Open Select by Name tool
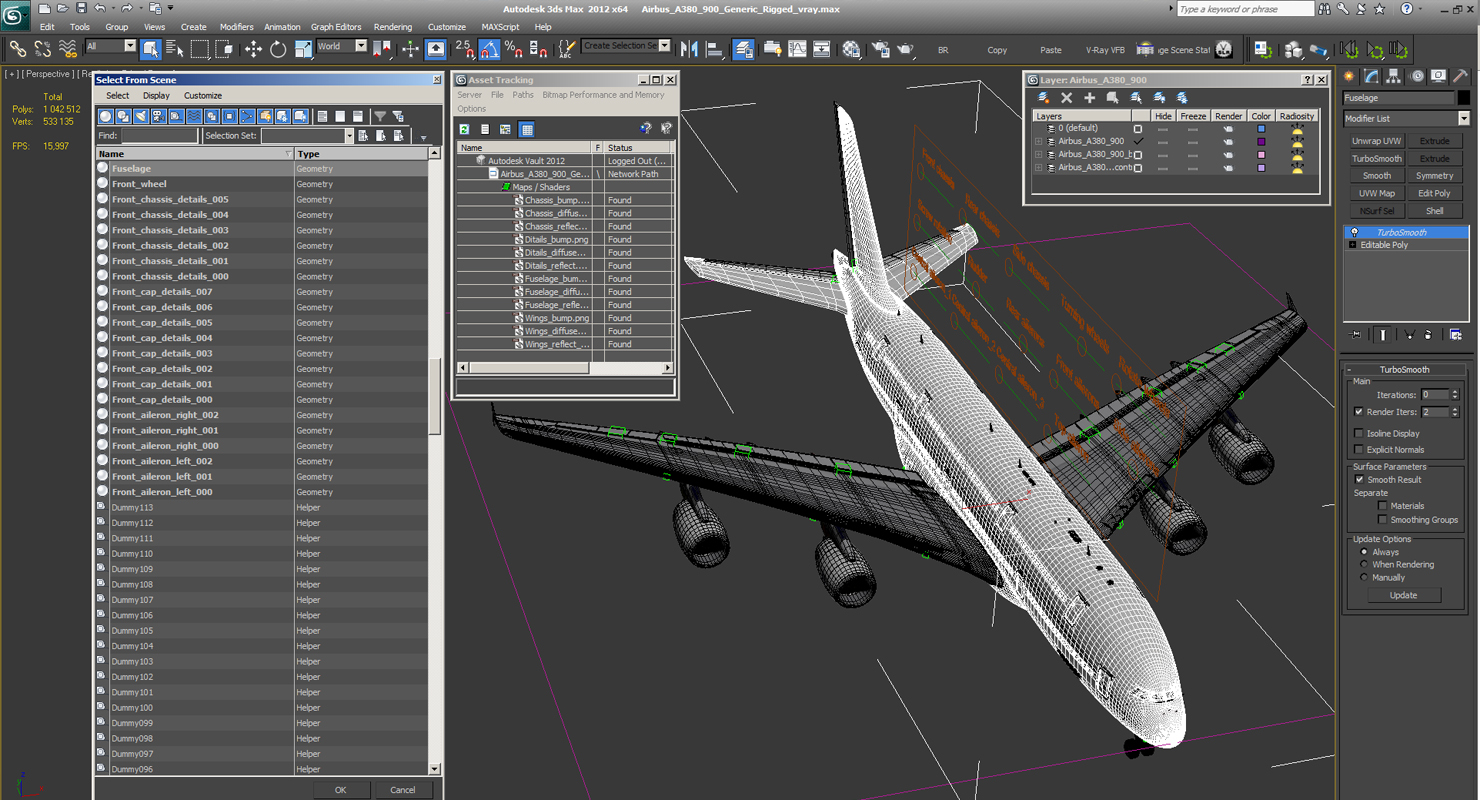The image size is (1480, 800). click(175, 48)
